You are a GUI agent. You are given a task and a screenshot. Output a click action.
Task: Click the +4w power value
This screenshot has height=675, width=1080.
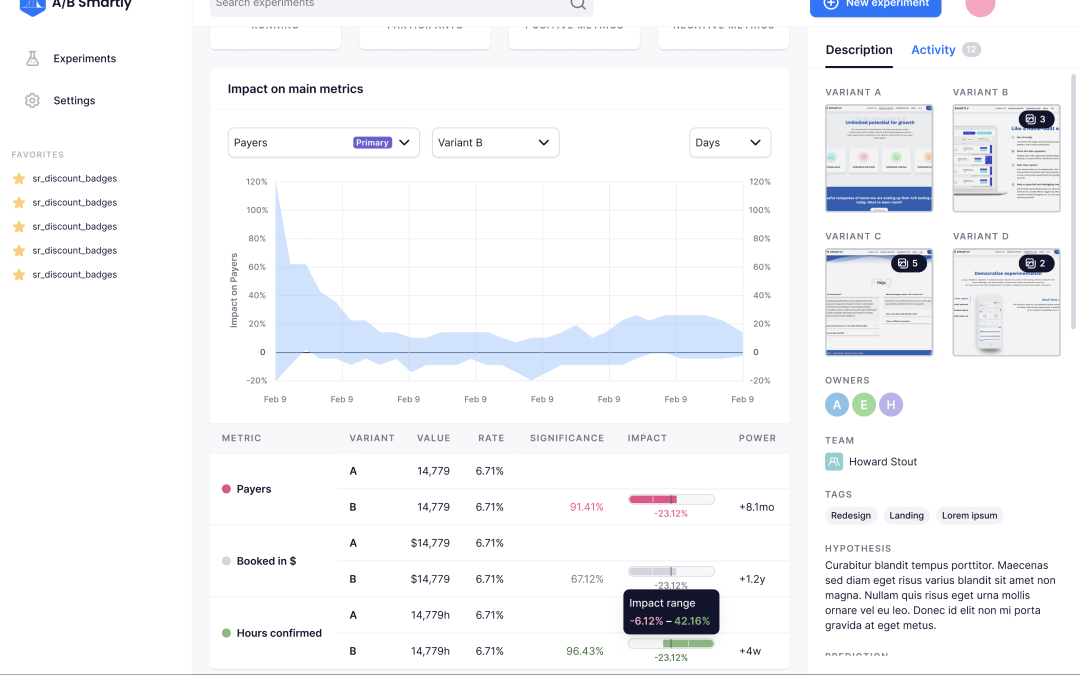click(x=750, y=651)
